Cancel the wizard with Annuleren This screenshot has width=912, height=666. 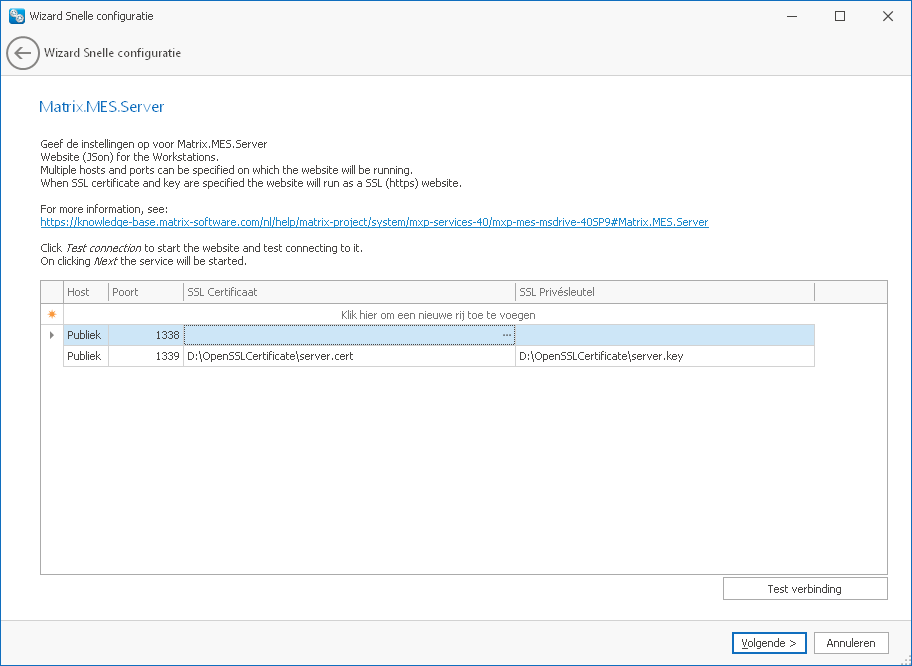tap(851, 643)
